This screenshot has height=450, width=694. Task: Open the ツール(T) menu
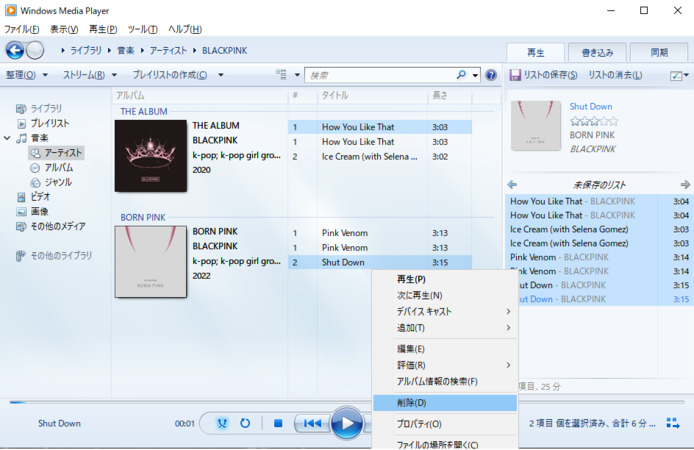click(143, 29)
